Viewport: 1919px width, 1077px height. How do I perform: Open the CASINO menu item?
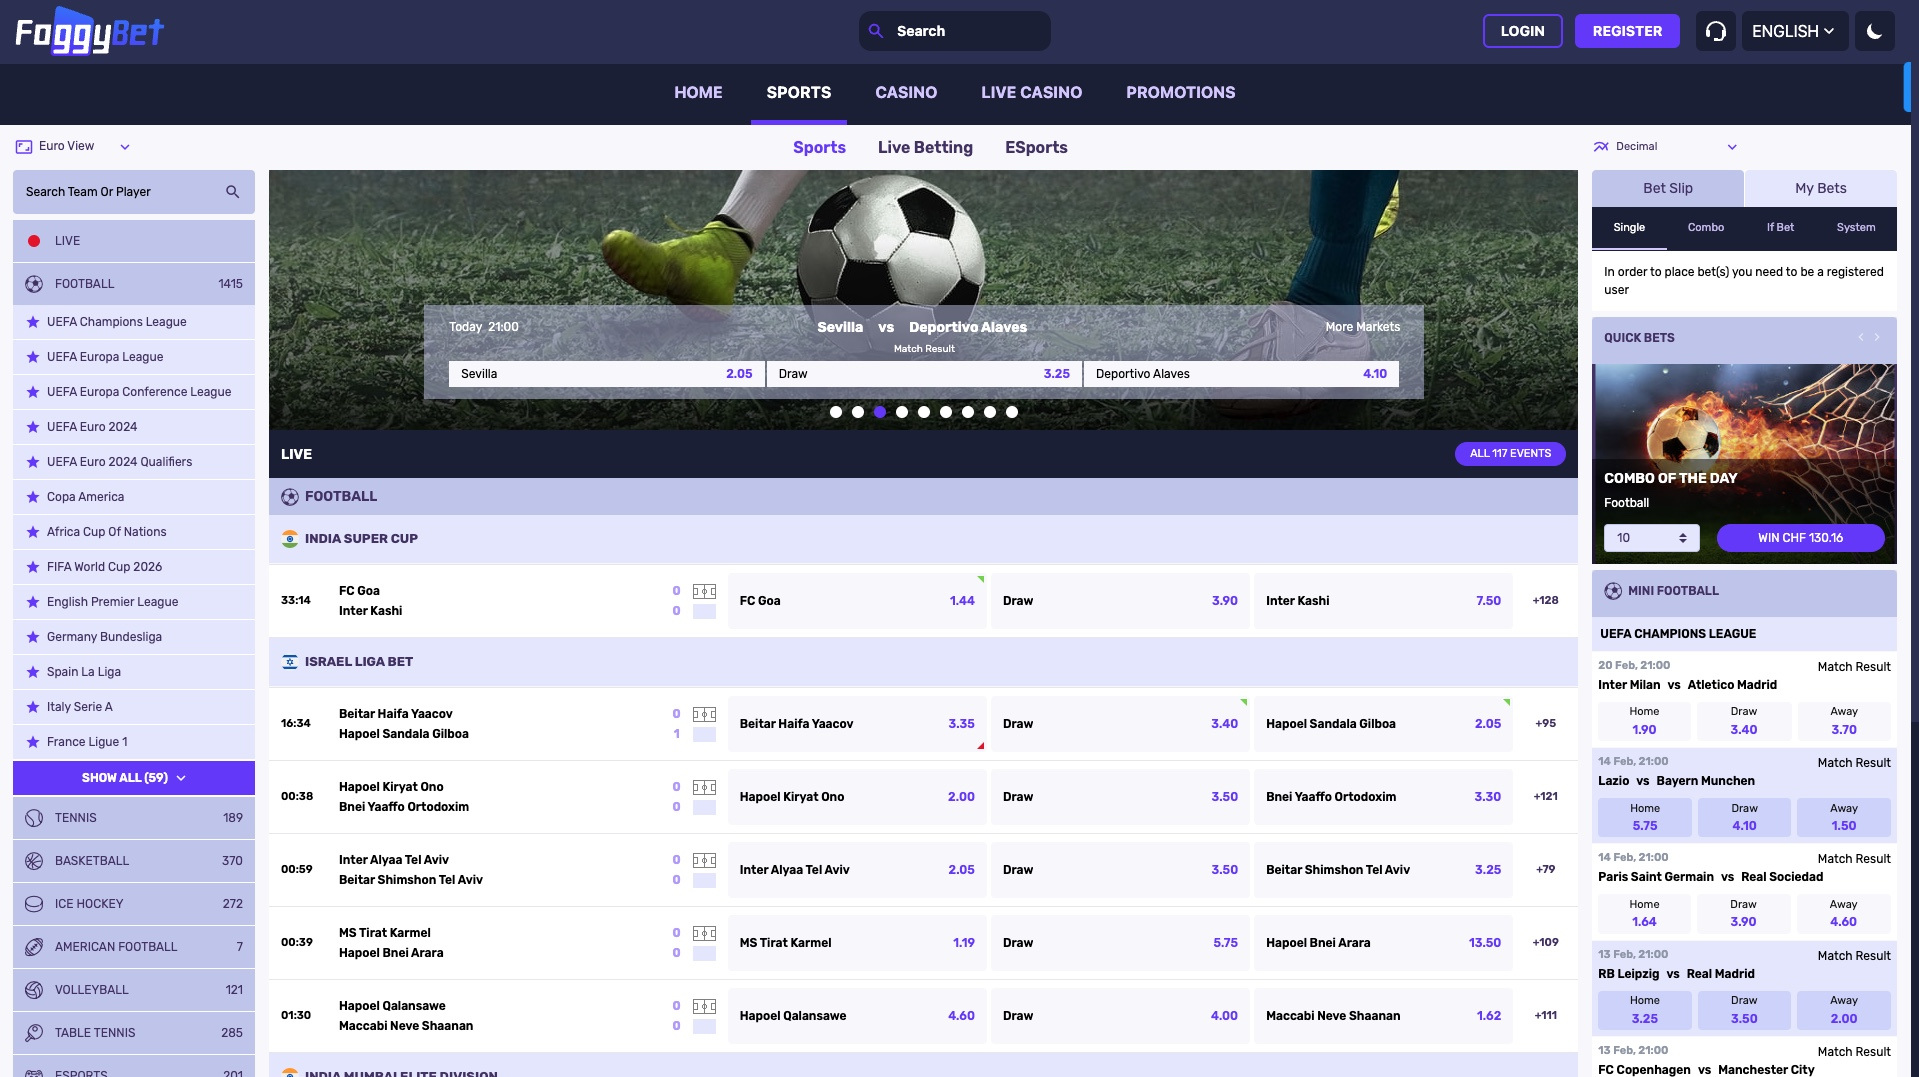tap(905, 92)
